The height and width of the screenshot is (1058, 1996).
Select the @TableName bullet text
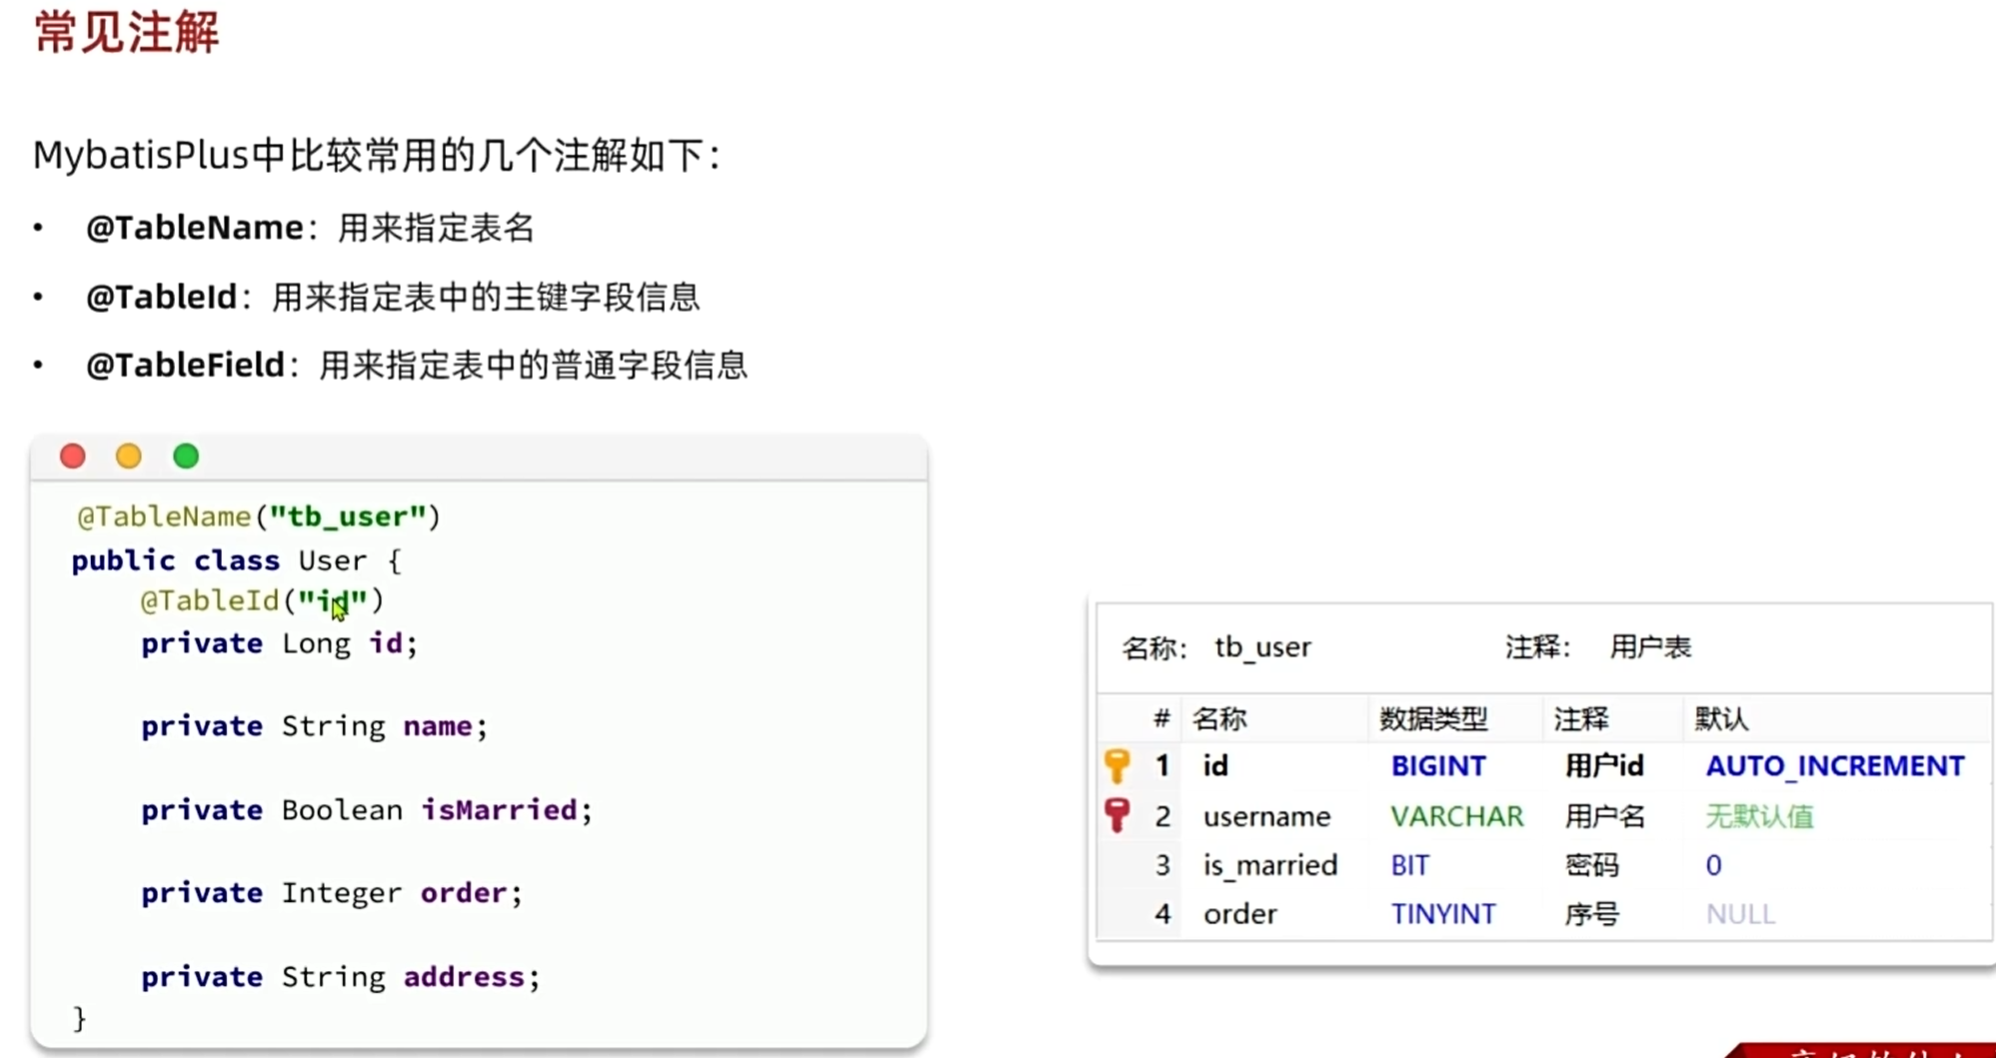pyautogui.click(x=310, y=228)
